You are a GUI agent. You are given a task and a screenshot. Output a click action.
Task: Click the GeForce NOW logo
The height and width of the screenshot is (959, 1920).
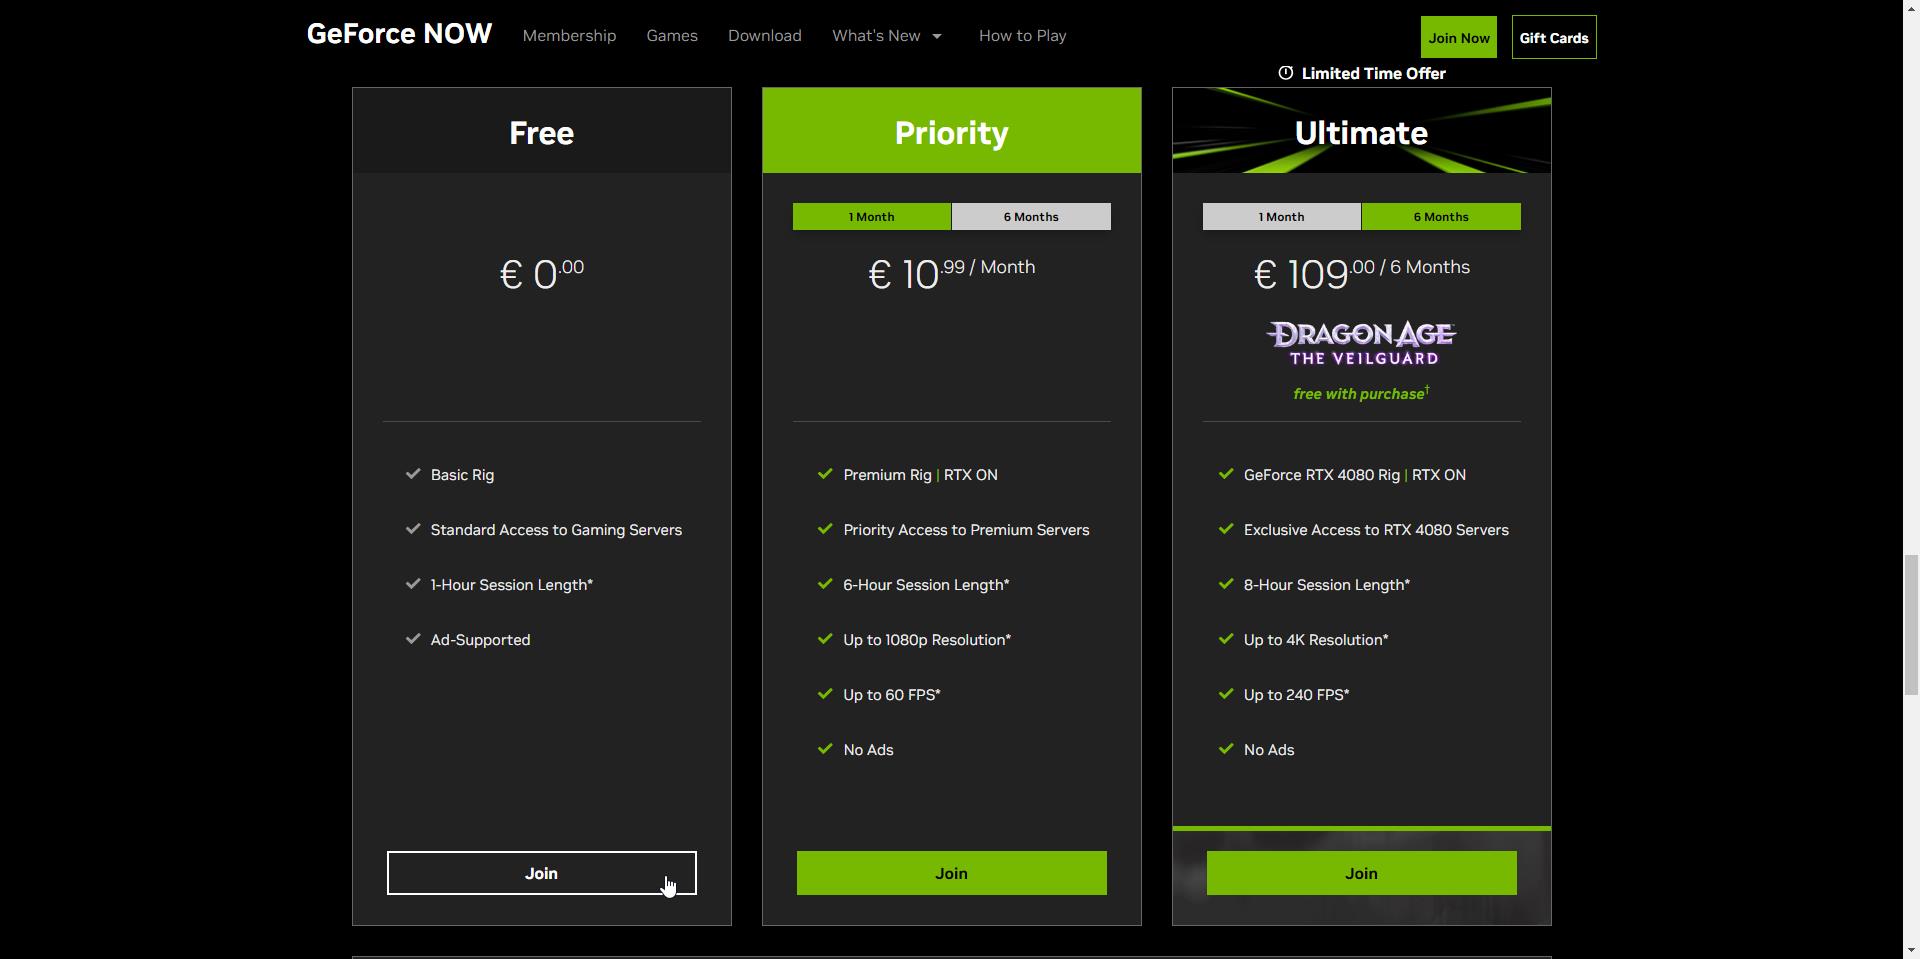(398, 33)
